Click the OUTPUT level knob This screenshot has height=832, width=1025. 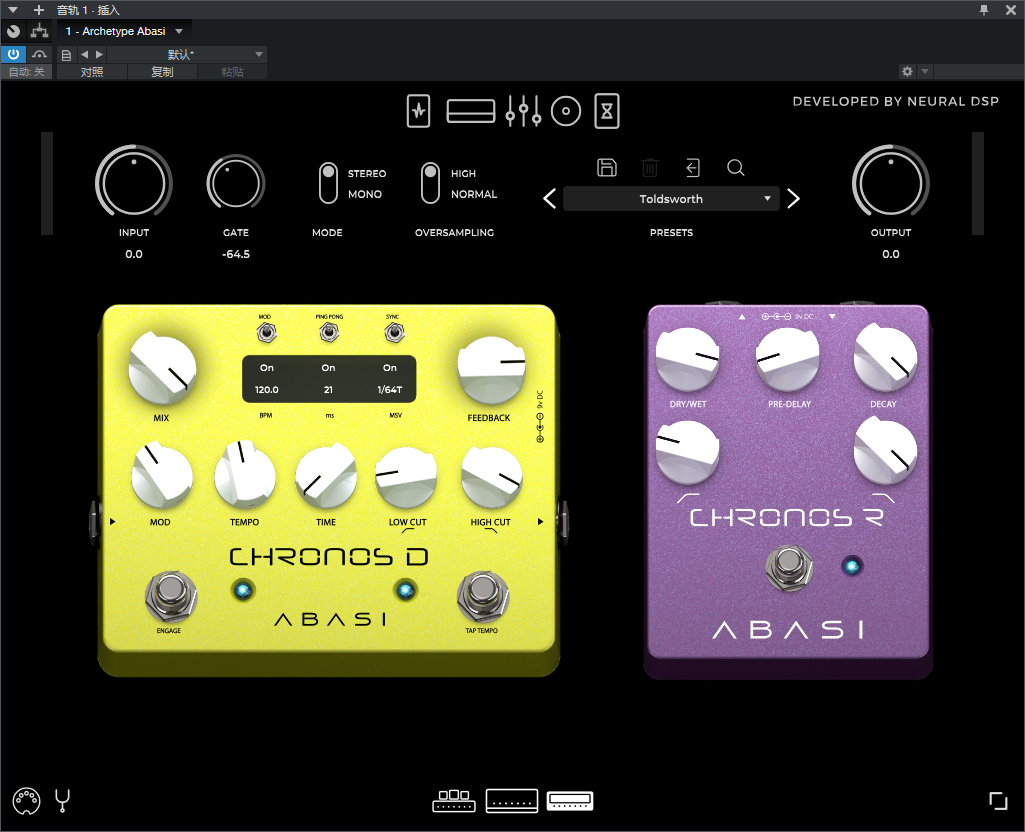(890, 182)
